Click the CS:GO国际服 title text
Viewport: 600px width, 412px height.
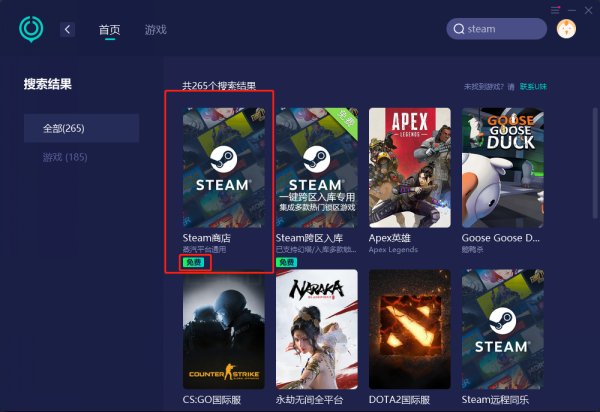tap(212, 400)
